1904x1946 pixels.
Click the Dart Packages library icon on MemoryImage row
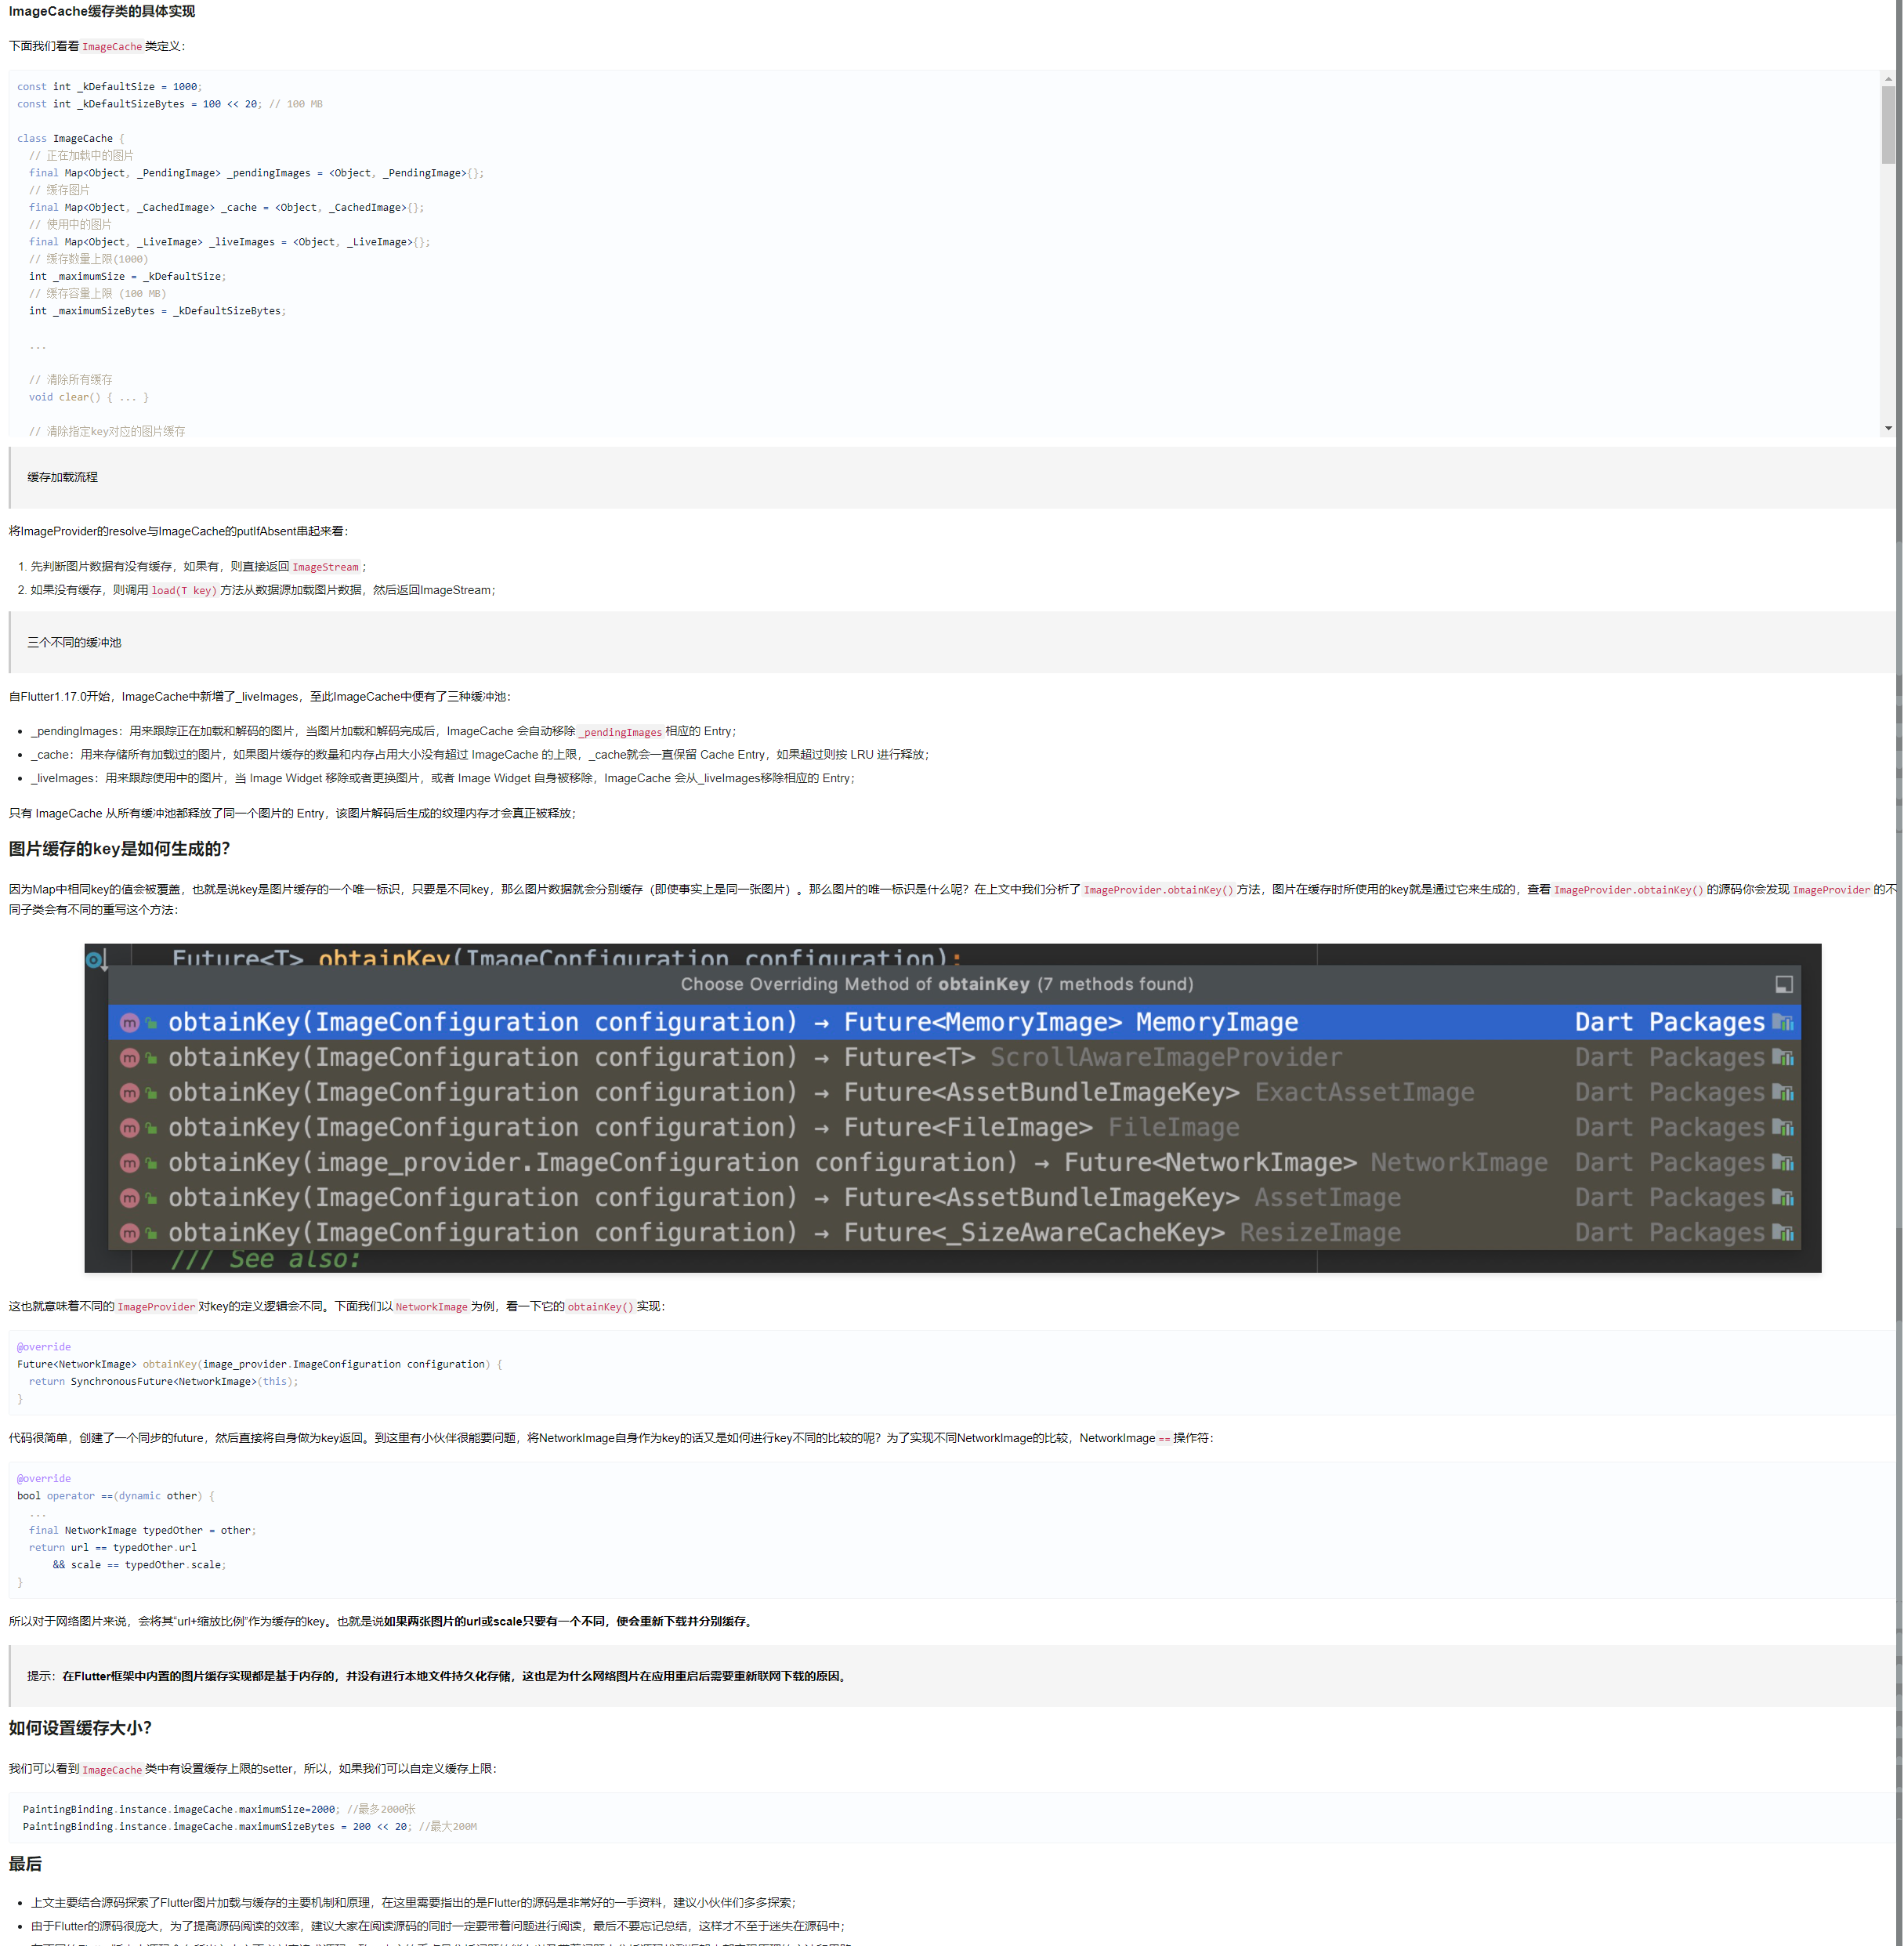[1783, 1022]
